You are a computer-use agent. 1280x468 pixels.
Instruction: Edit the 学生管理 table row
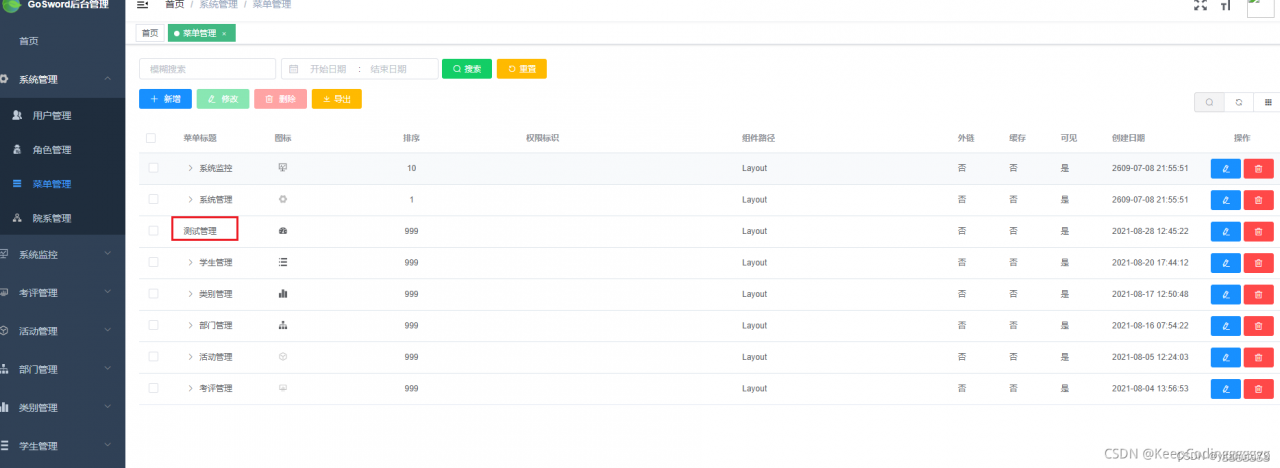(x=1225, y=263)
